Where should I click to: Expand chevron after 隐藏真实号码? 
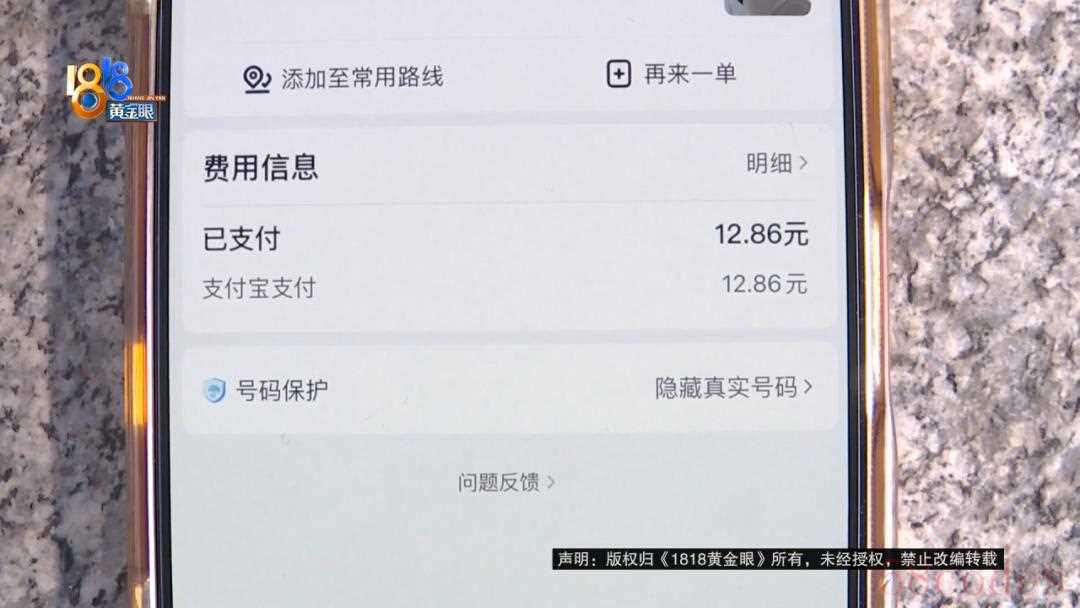pyautogui.click(x=808, y=387)
